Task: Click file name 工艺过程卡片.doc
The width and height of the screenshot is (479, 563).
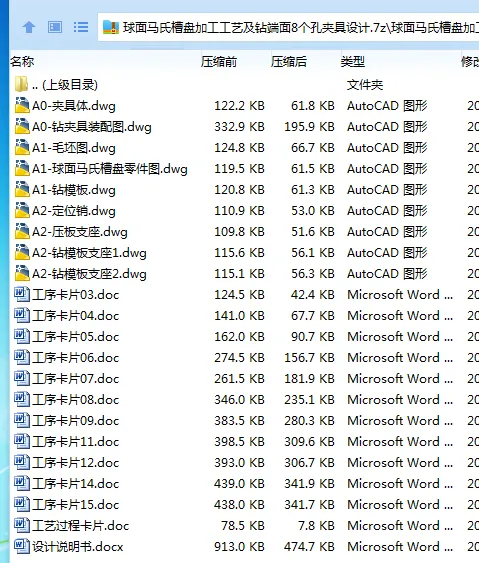Action: (x=80, y=526)
